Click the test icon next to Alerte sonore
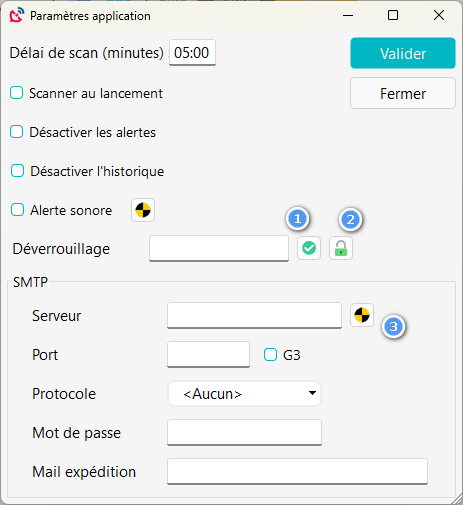Viewport: 463px width, 505px height. point(143,210)
